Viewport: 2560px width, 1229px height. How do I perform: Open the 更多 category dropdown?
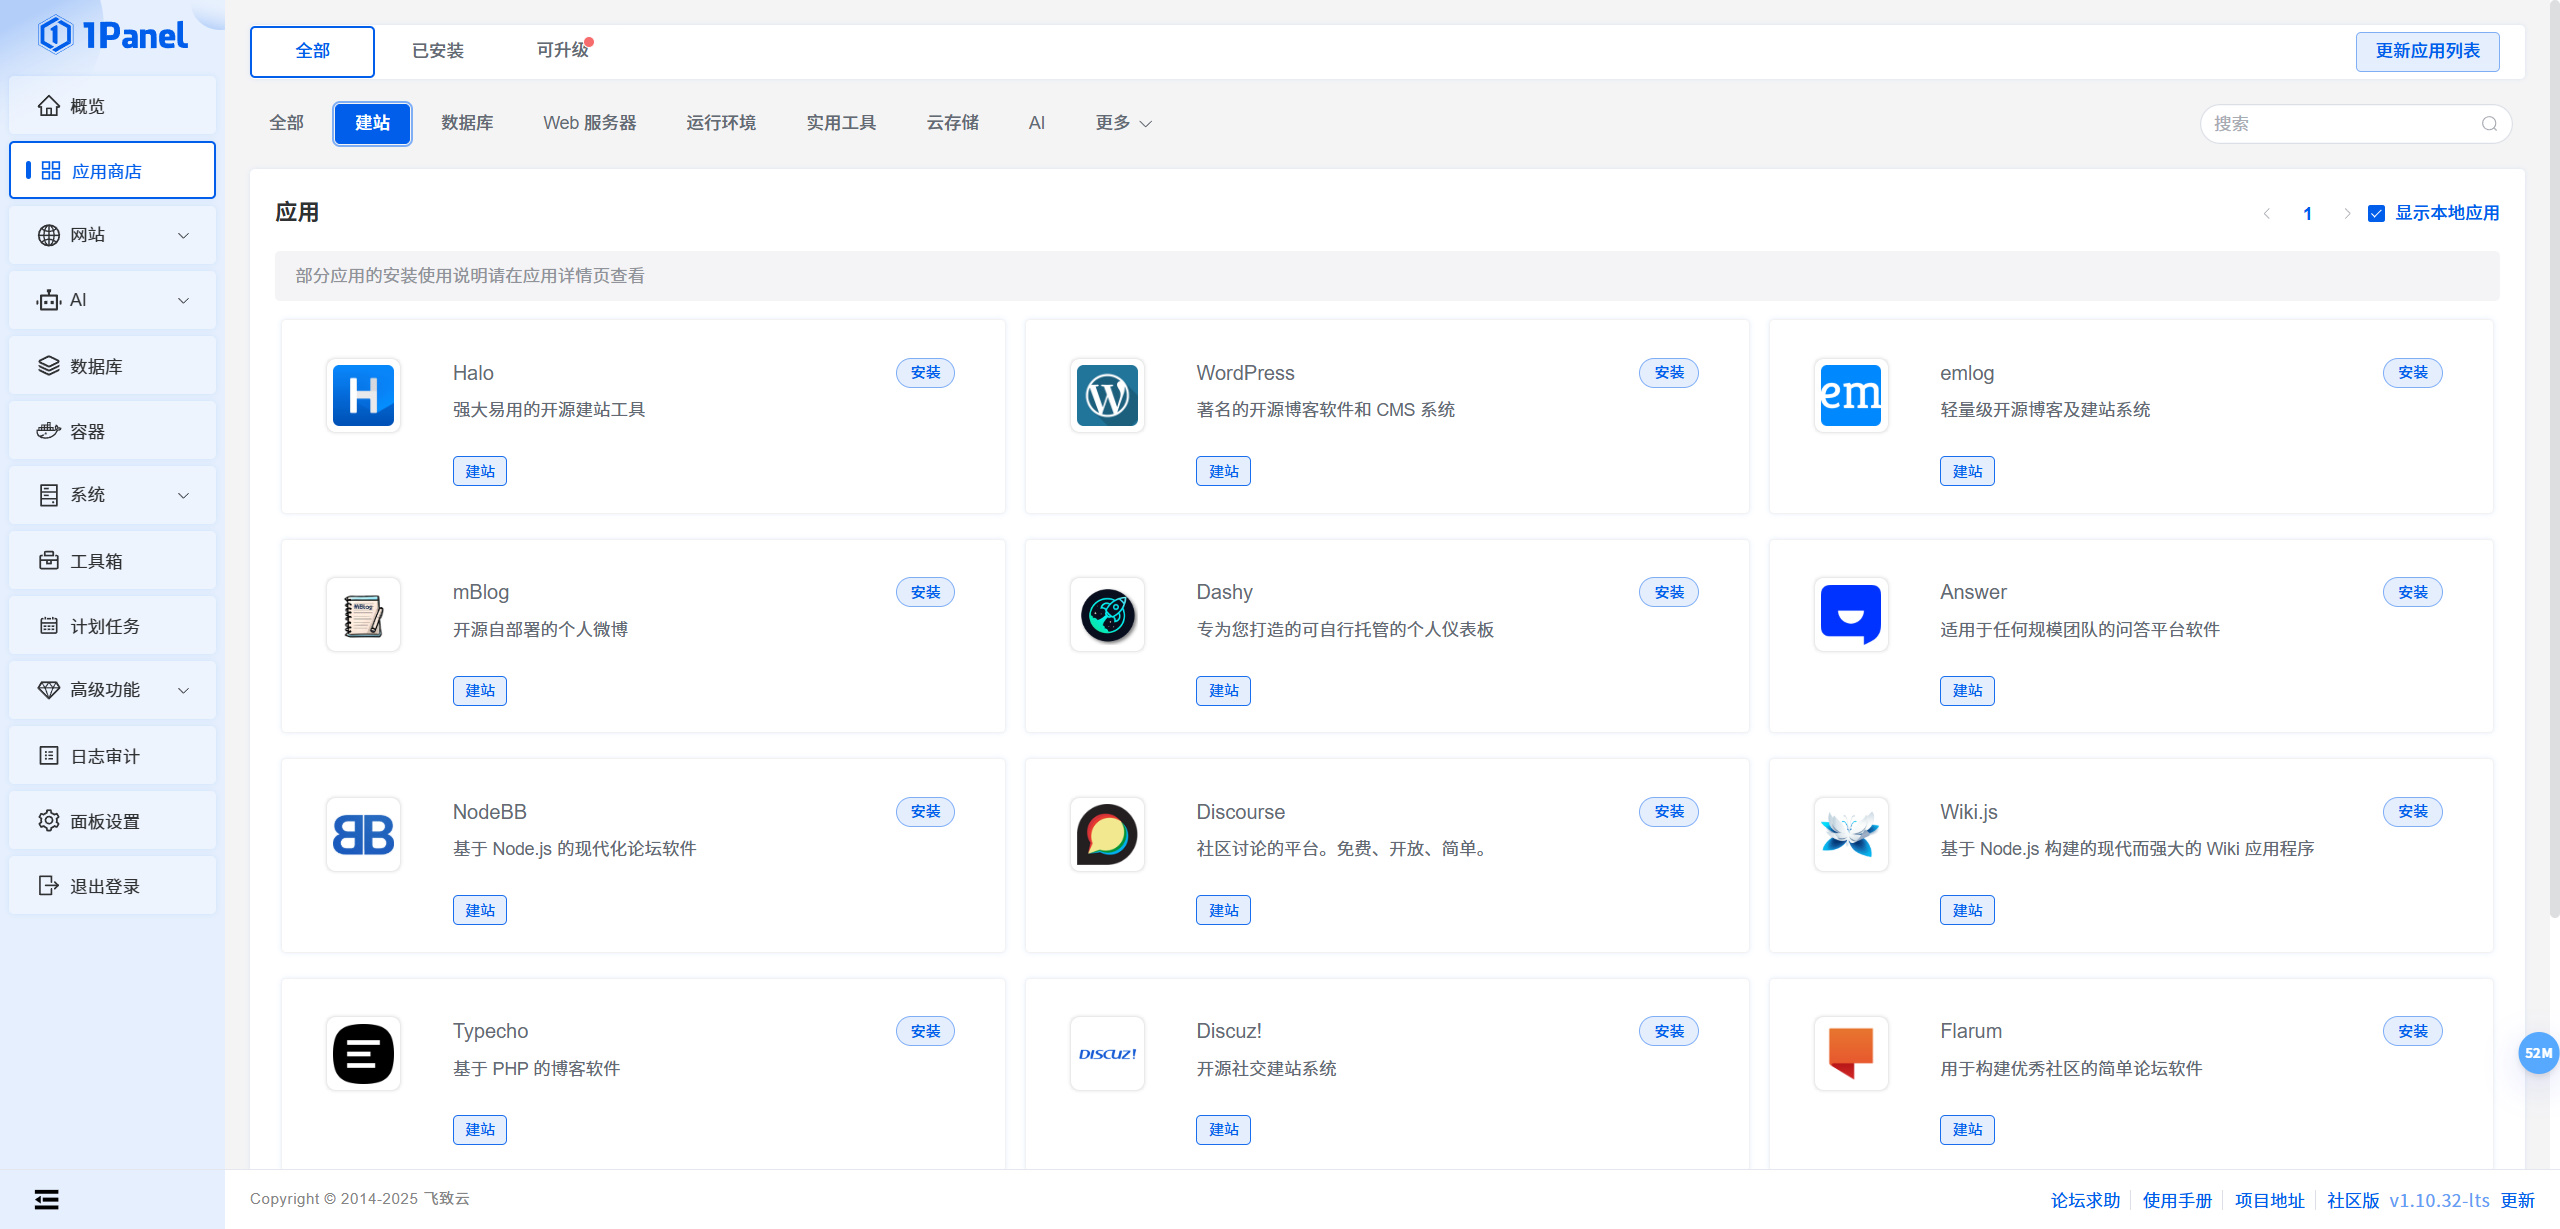point(1123,123)
